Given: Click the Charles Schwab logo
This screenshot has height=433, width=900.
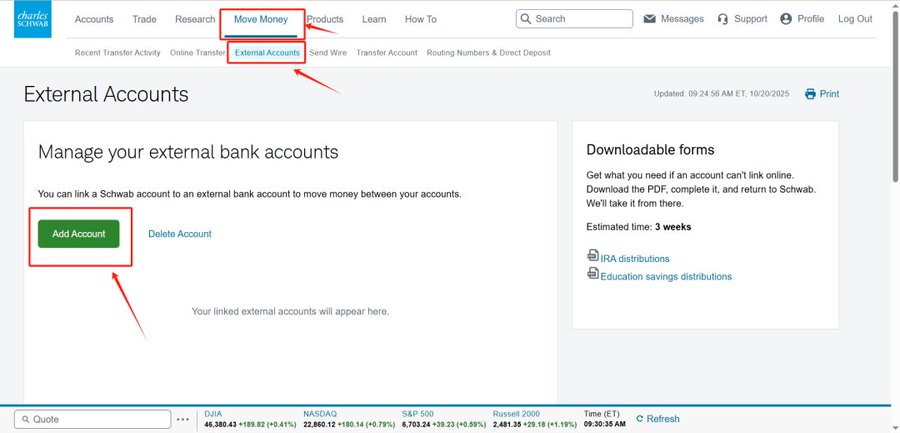Looking at the screenshot, I should coord(33,20).
